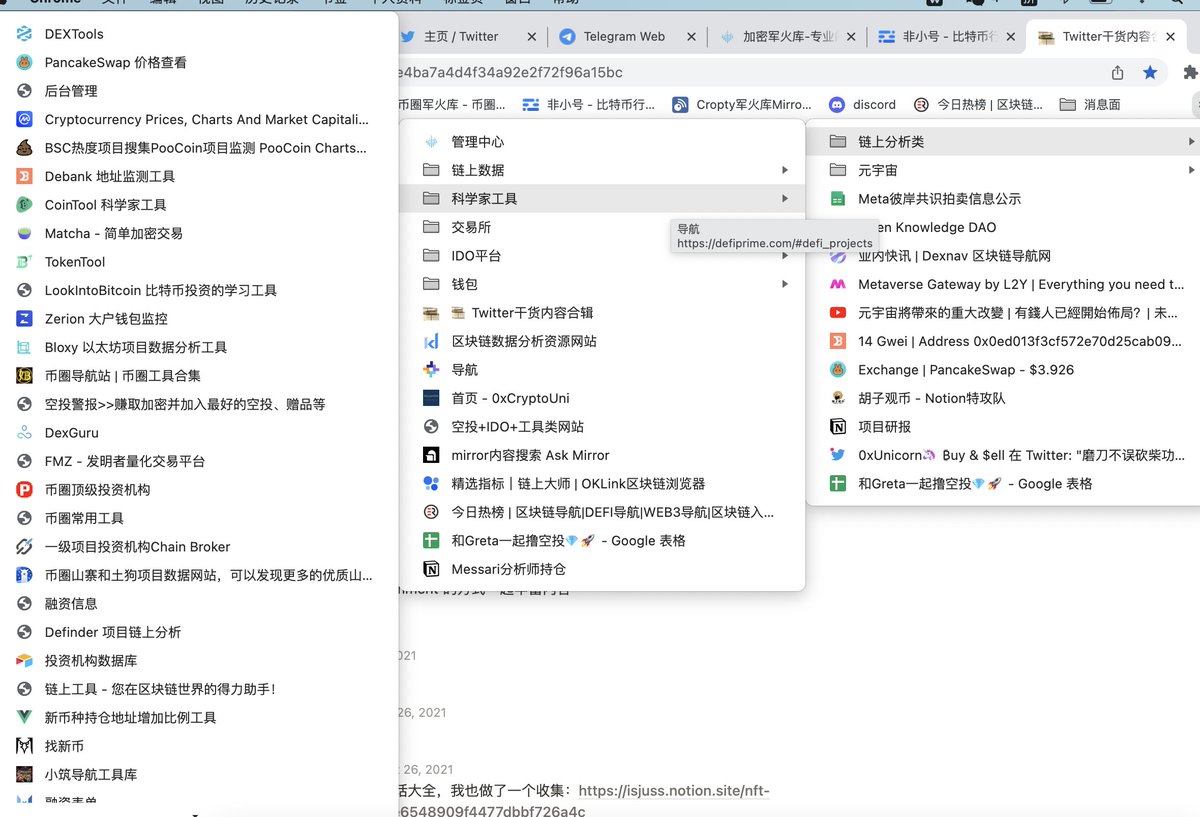Open the IDO平台 folder

603,256
